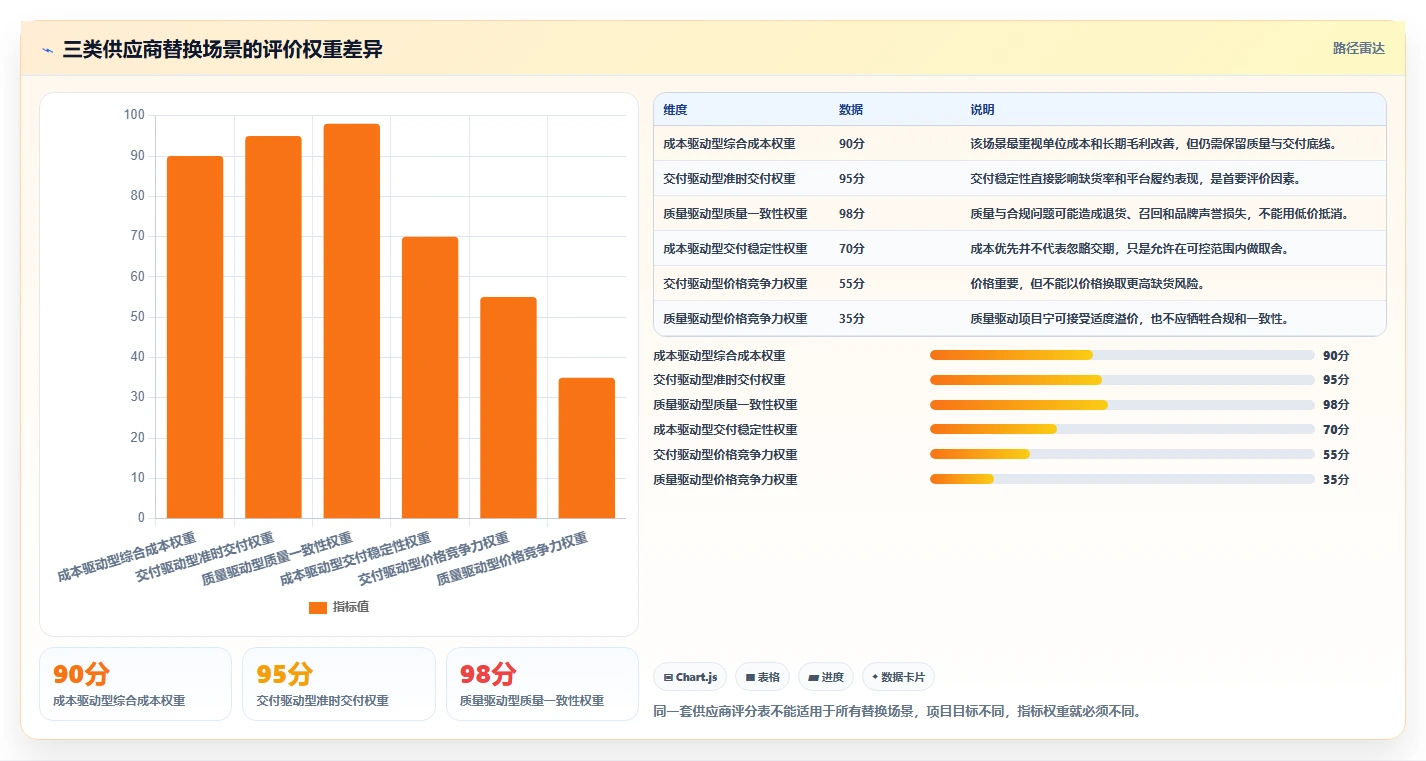
Task: Click the 98分 value in the table
Action: (x=852, y=214)
